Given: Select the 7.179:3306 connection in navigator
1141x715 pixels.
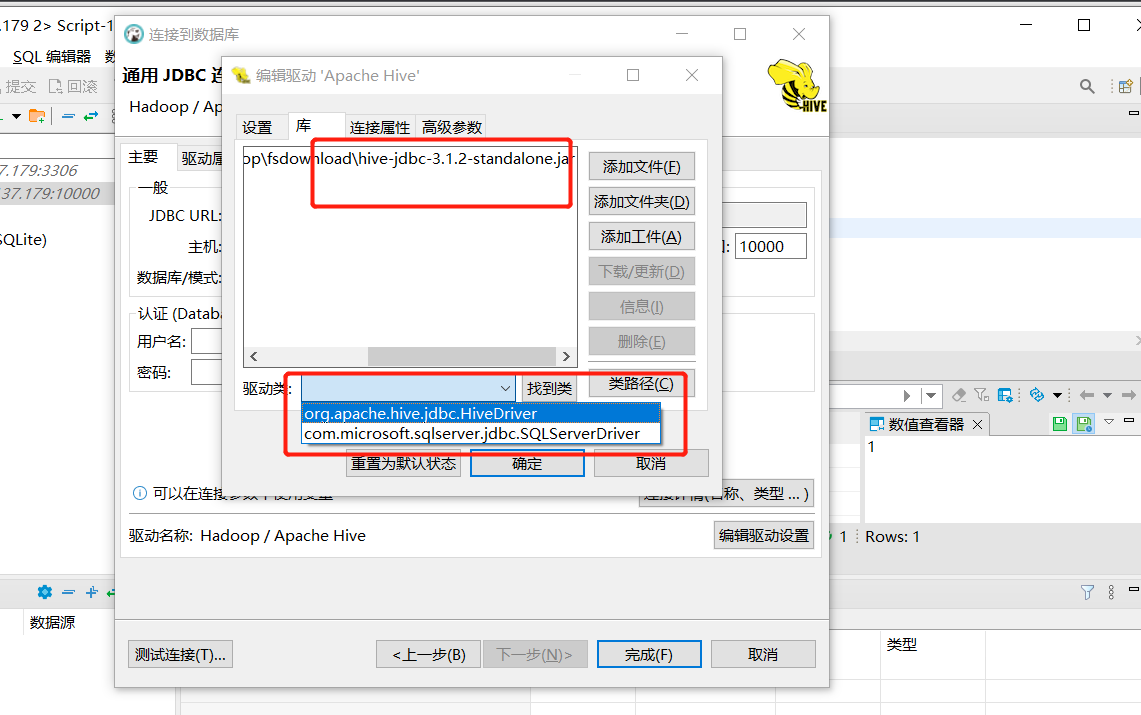Looking at the screenshot, I should 39,170.
